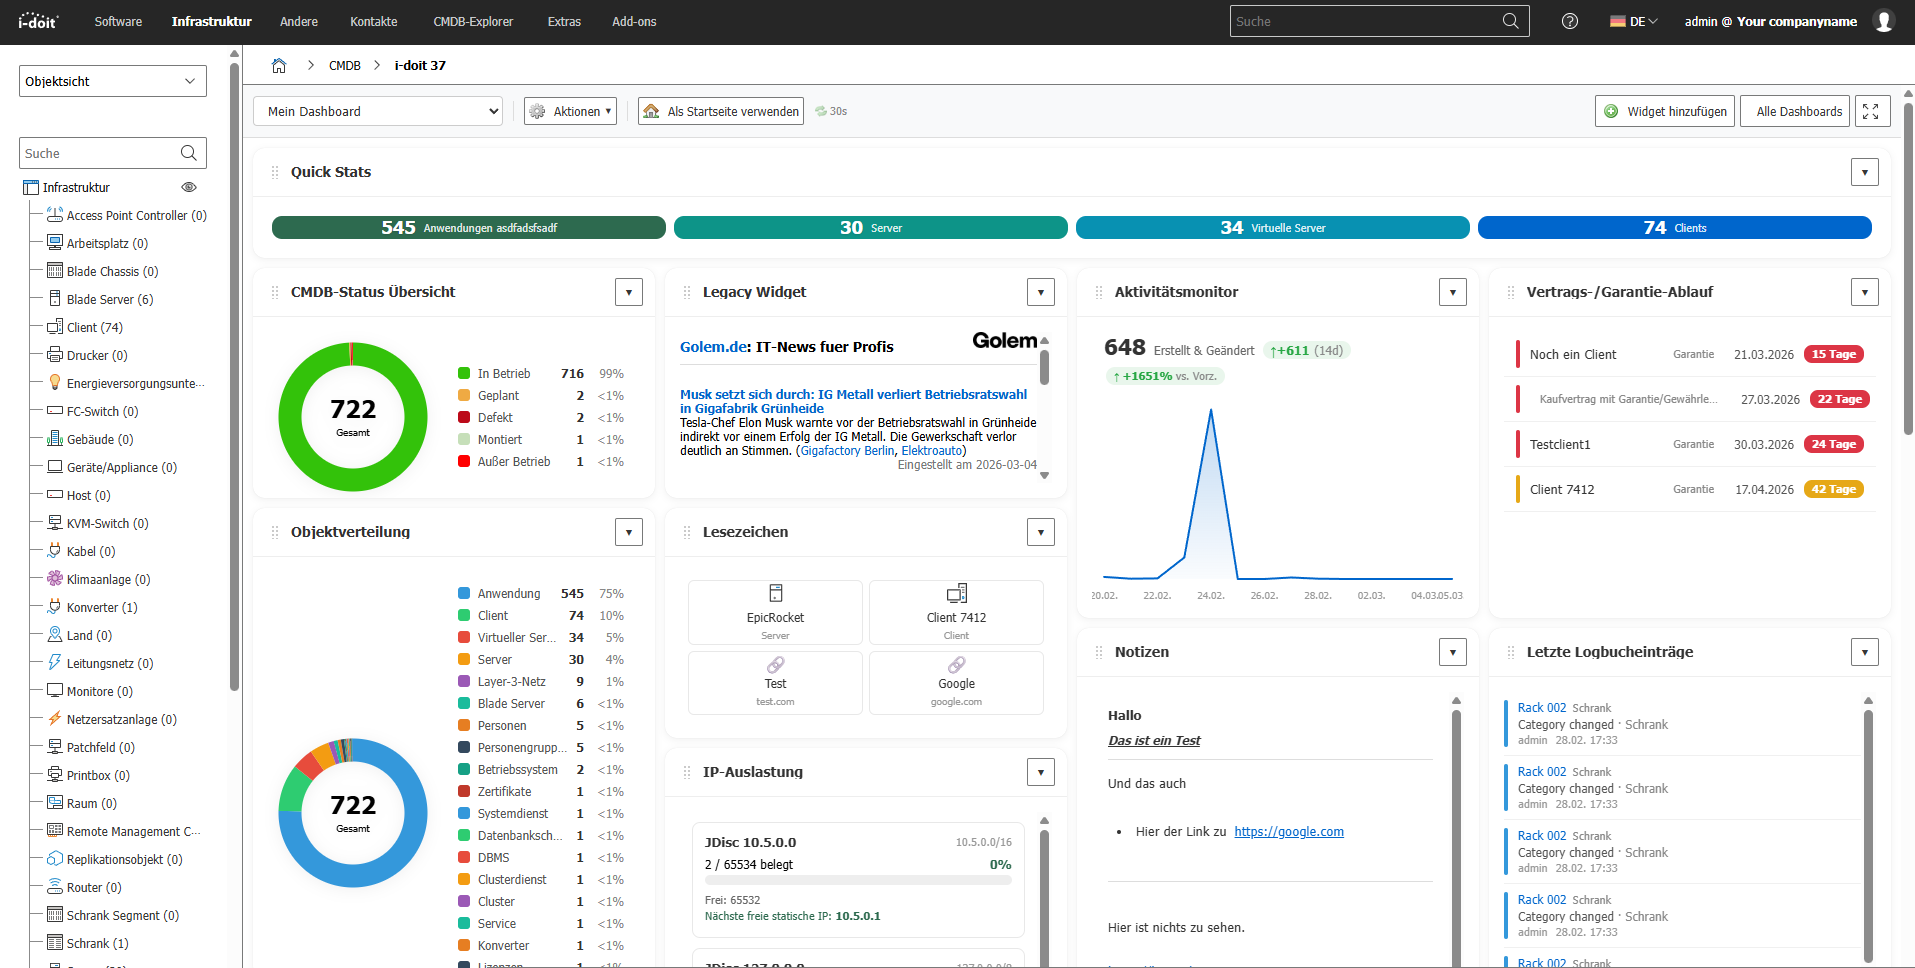Click the user profile avatar
The height and width of the screenshot is (968, 1915).
pos(1884,21)
